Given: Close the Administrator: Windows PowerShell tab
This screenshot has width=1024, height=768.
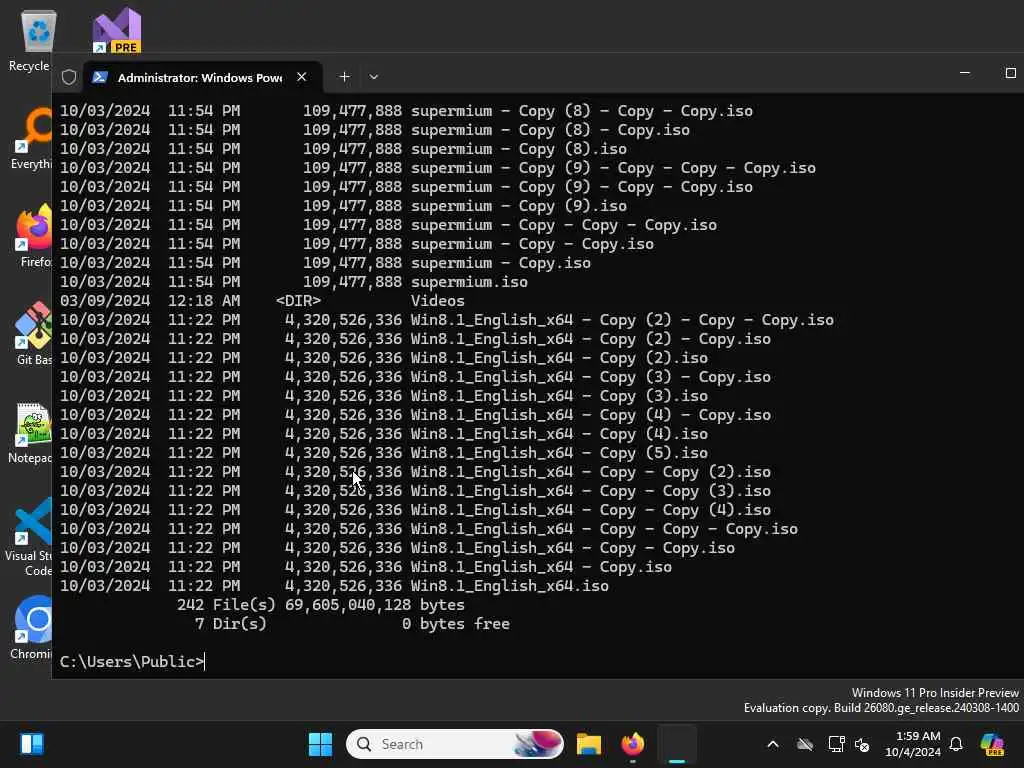Looking at the screenshot, I should pyautogui.click(x=302, y=77).
